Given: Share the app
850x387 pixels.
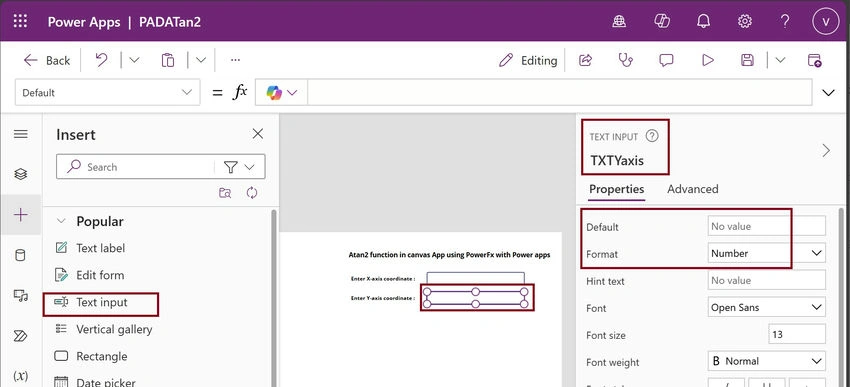Looking at the screenshot, I should [x=585, y=60].
